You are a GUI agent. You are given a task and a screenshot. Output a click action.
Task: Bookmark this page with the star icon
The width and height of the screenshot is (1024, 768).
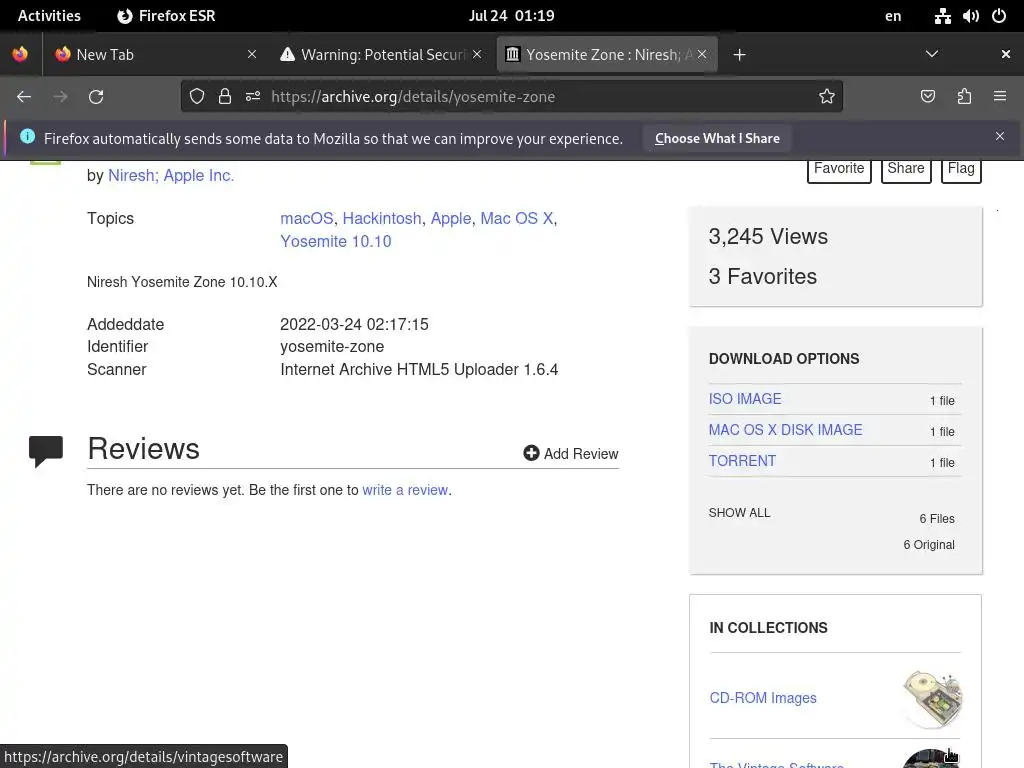click(827, 97)
